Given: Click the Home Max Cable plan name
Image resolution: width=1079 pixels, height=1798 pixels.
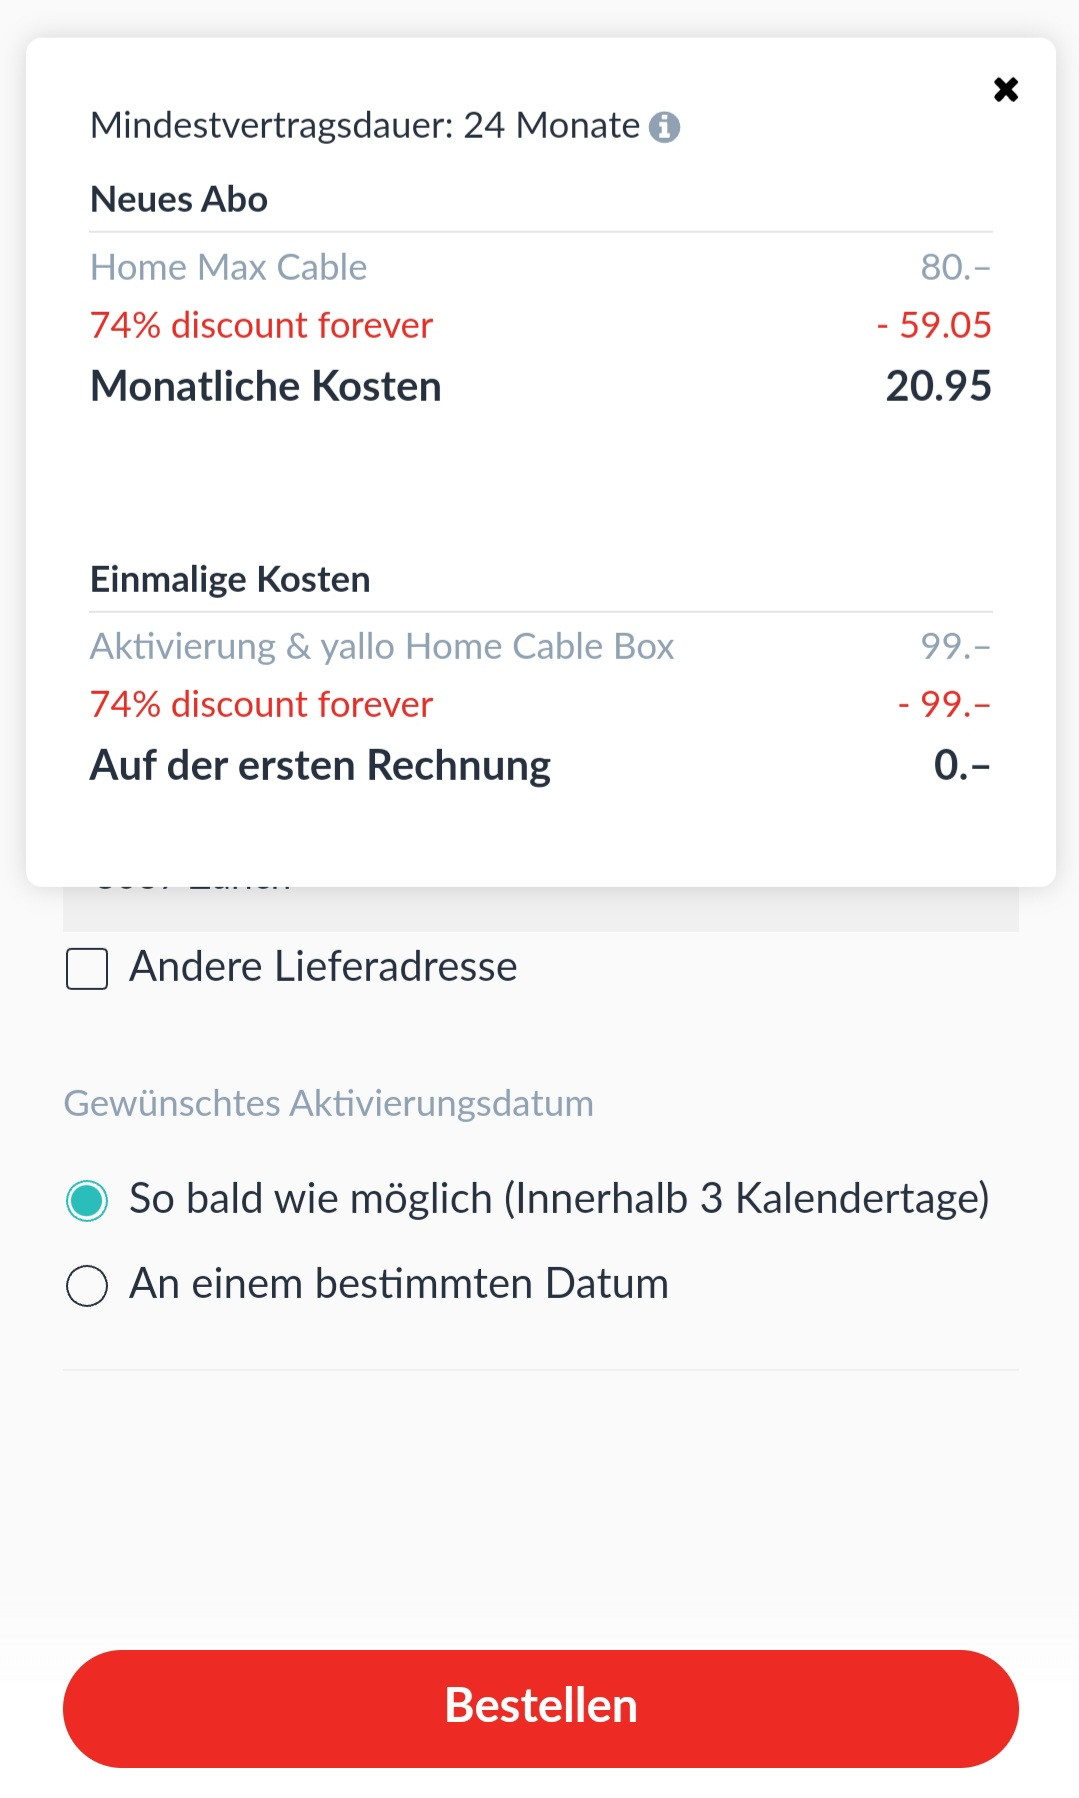Looking at the screenshot, I should point(229,268).
